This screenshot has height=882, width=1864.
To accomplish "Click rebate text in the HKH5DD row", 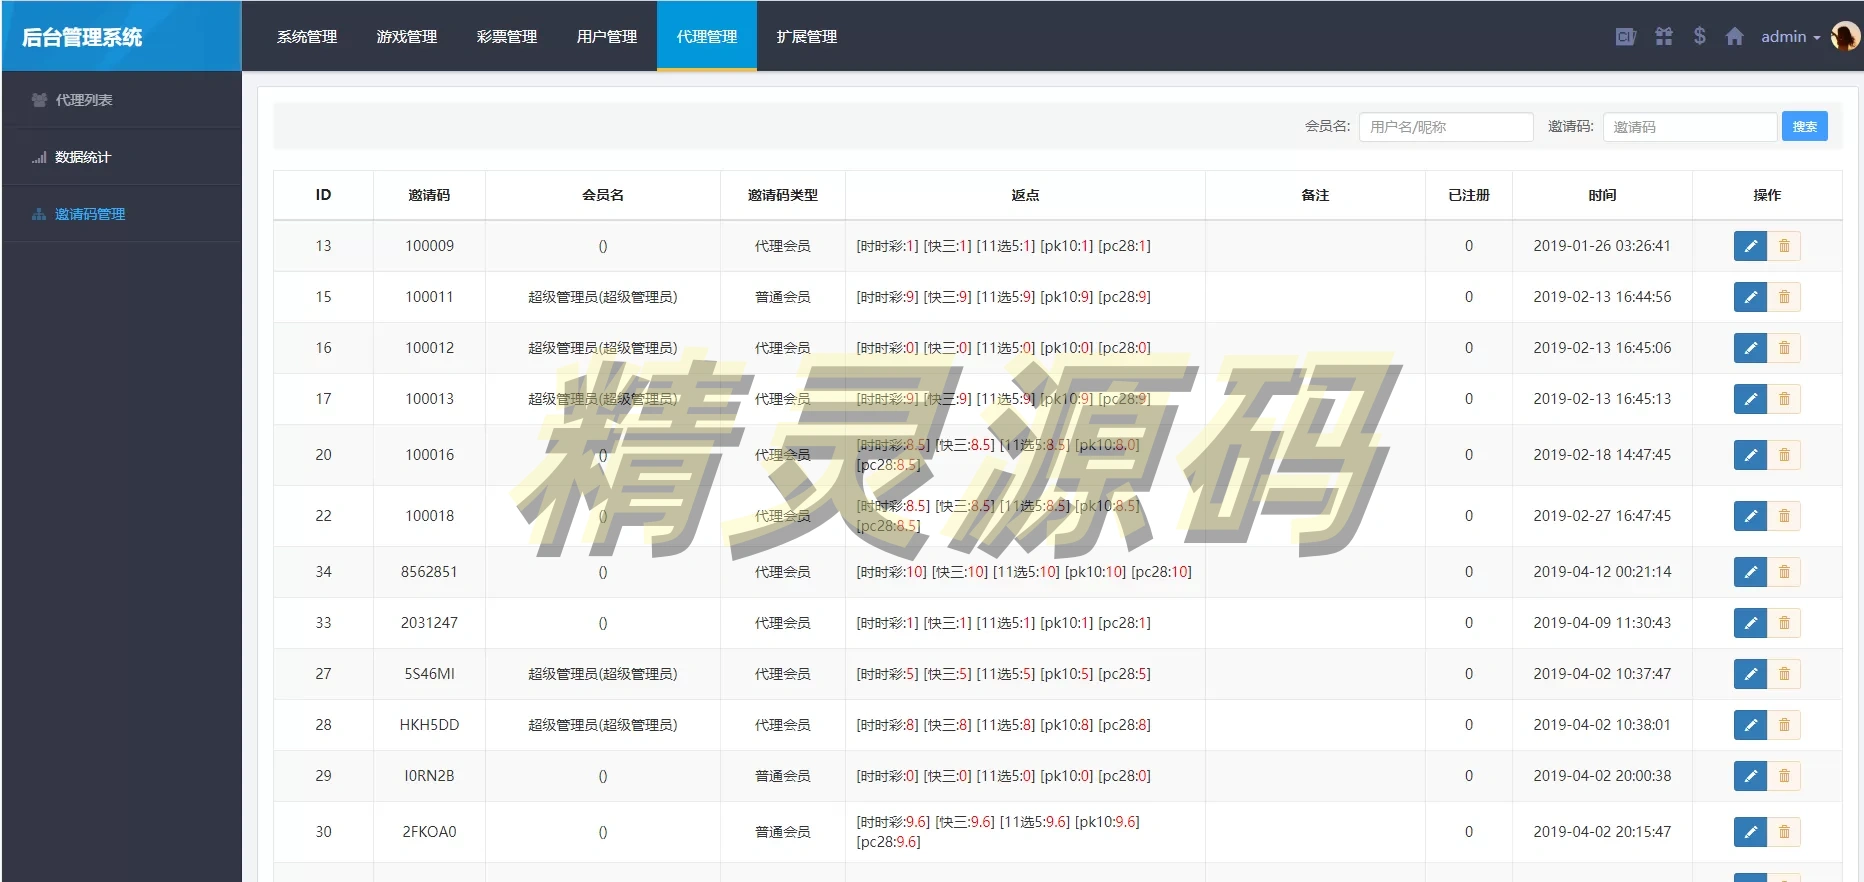I will pyautogui.click(x=1003, y=725).
